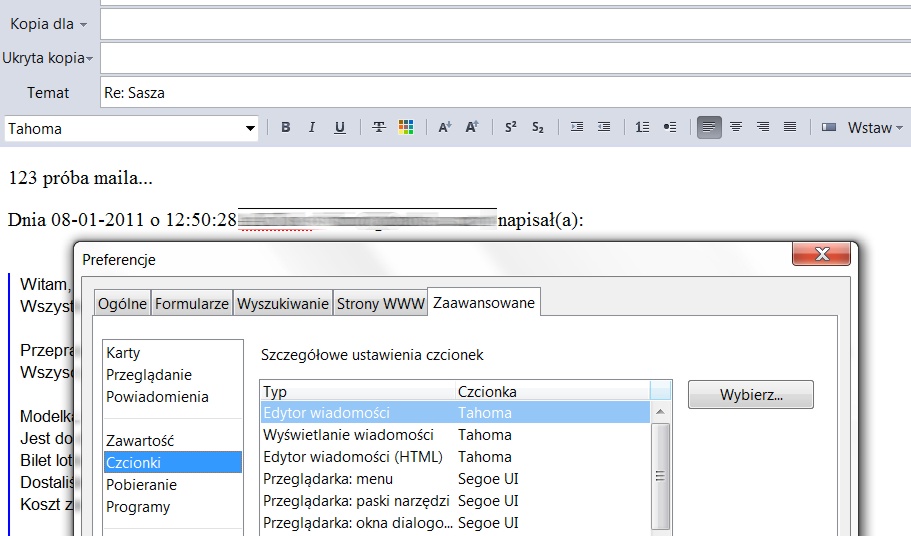
Task: Center-align the message text
Action: pos(736,128)
